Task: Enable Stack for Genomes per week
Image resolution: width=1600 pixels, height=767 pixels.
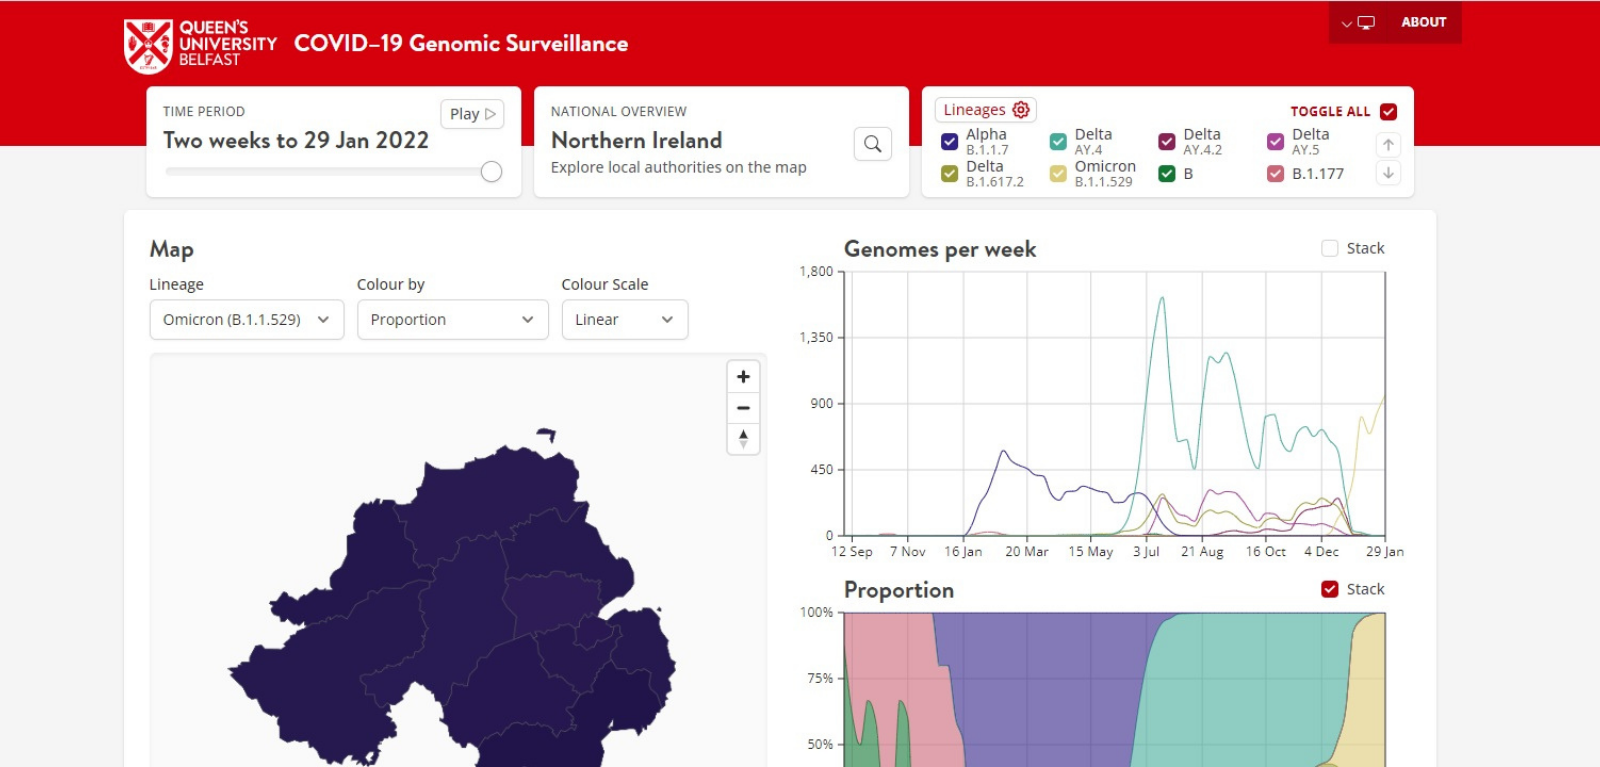Action: click(1330, 248)
